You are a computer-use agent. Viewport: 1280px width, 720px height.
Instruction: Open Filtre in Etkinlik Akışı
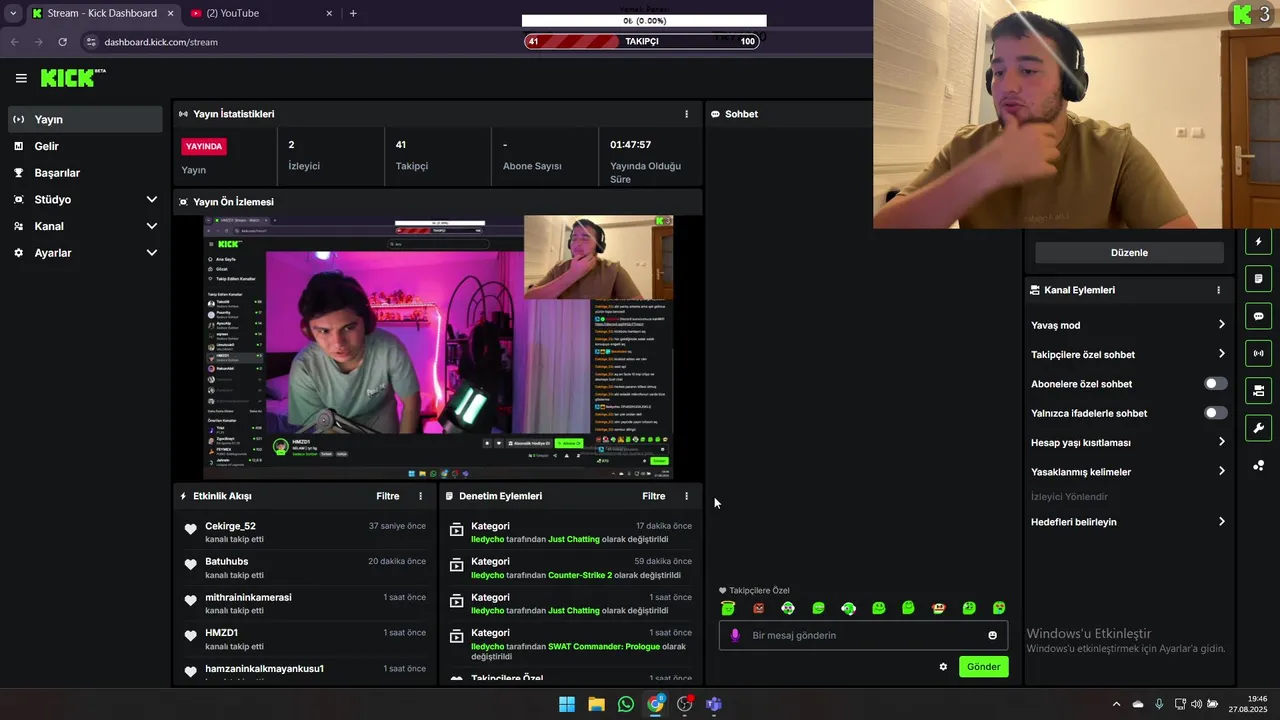[387, 496]
